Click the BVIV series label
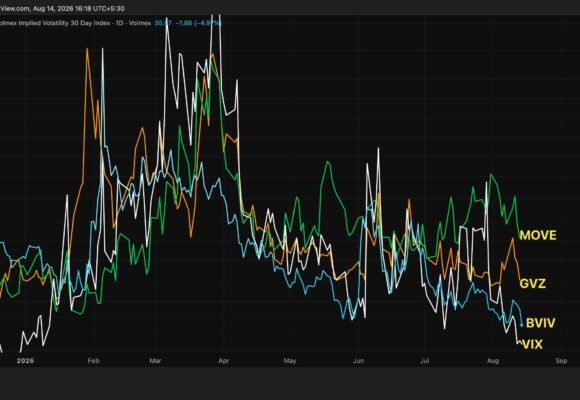Screen dimensions: 580x400 click(x=540, y=323)
